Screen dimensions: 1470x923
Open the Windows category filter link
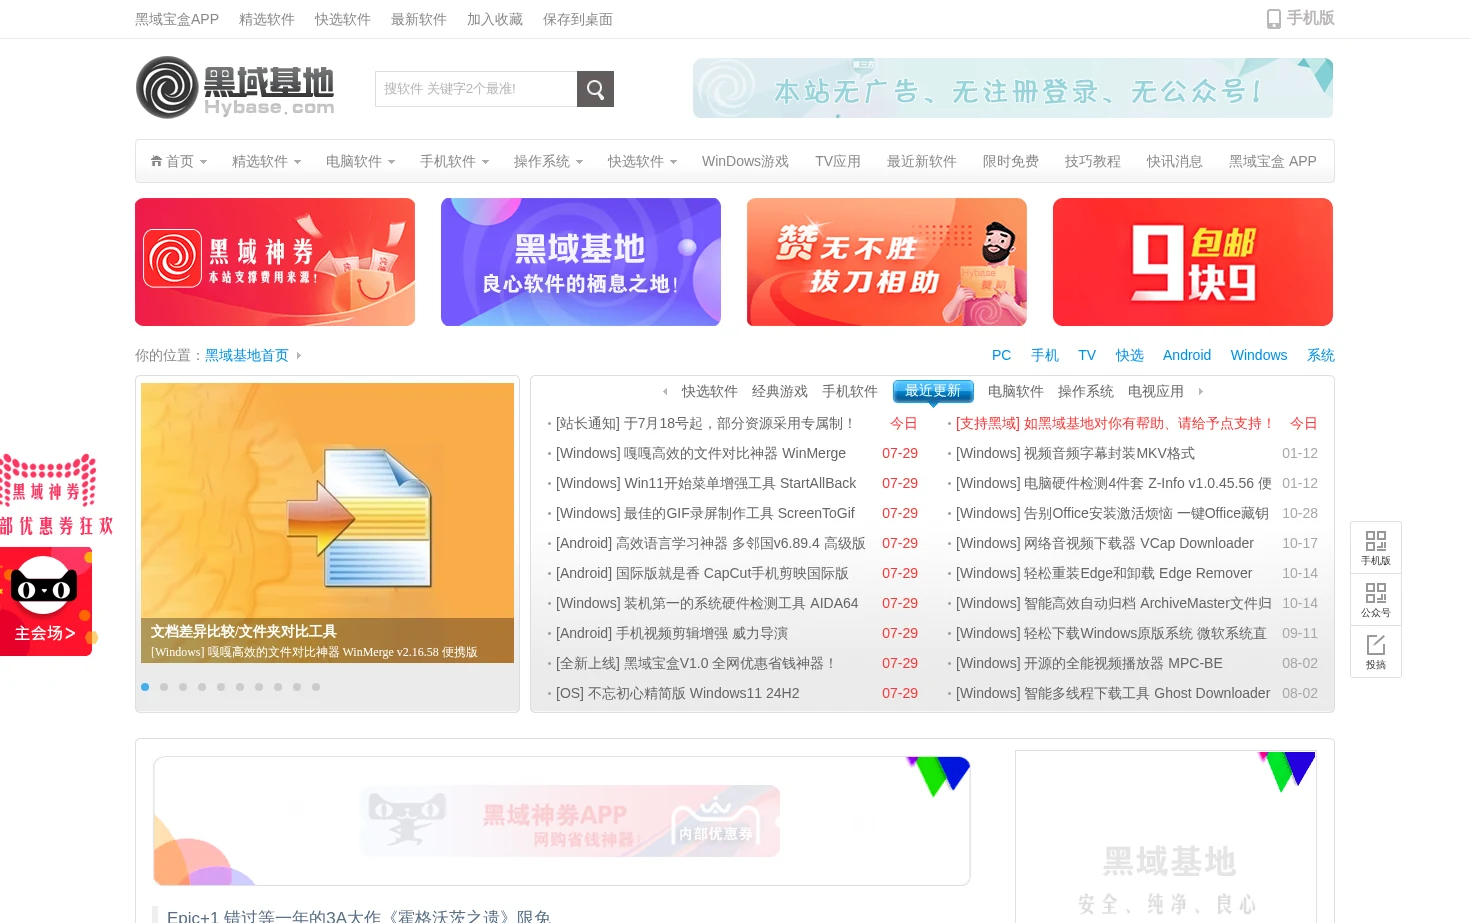(1259, 355)
